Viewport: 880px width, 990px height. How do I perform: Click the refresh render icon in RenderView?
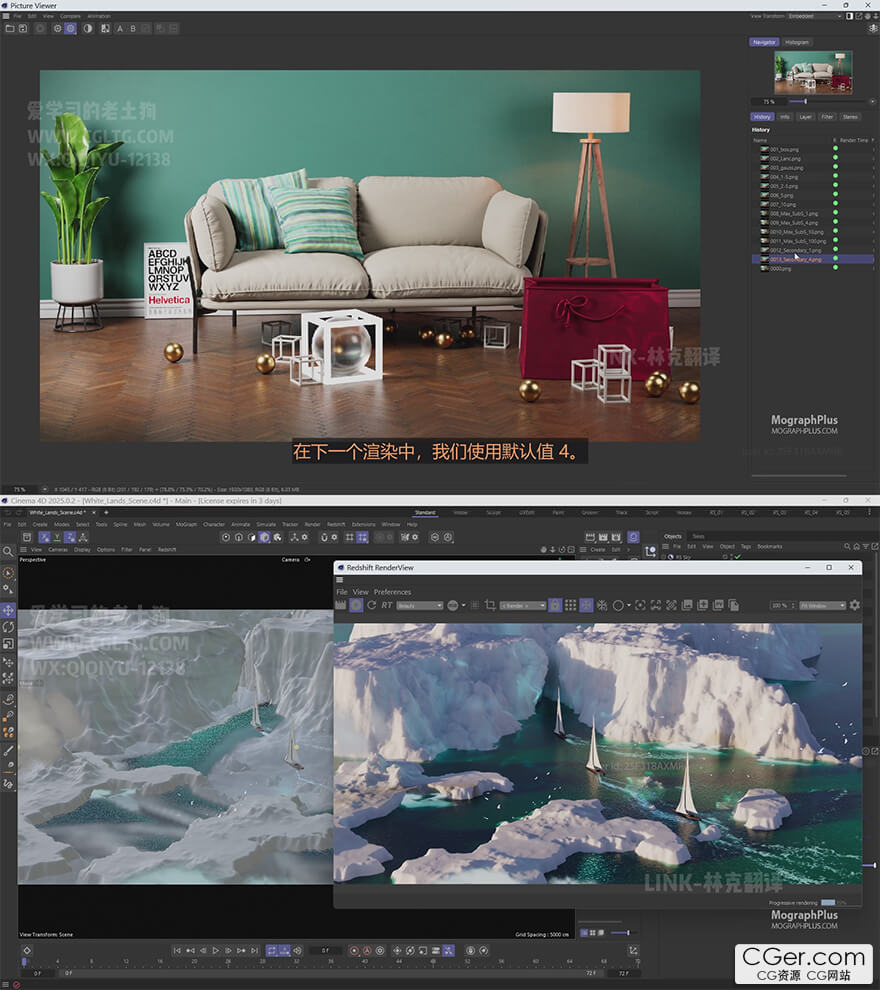tap(372, 605)
